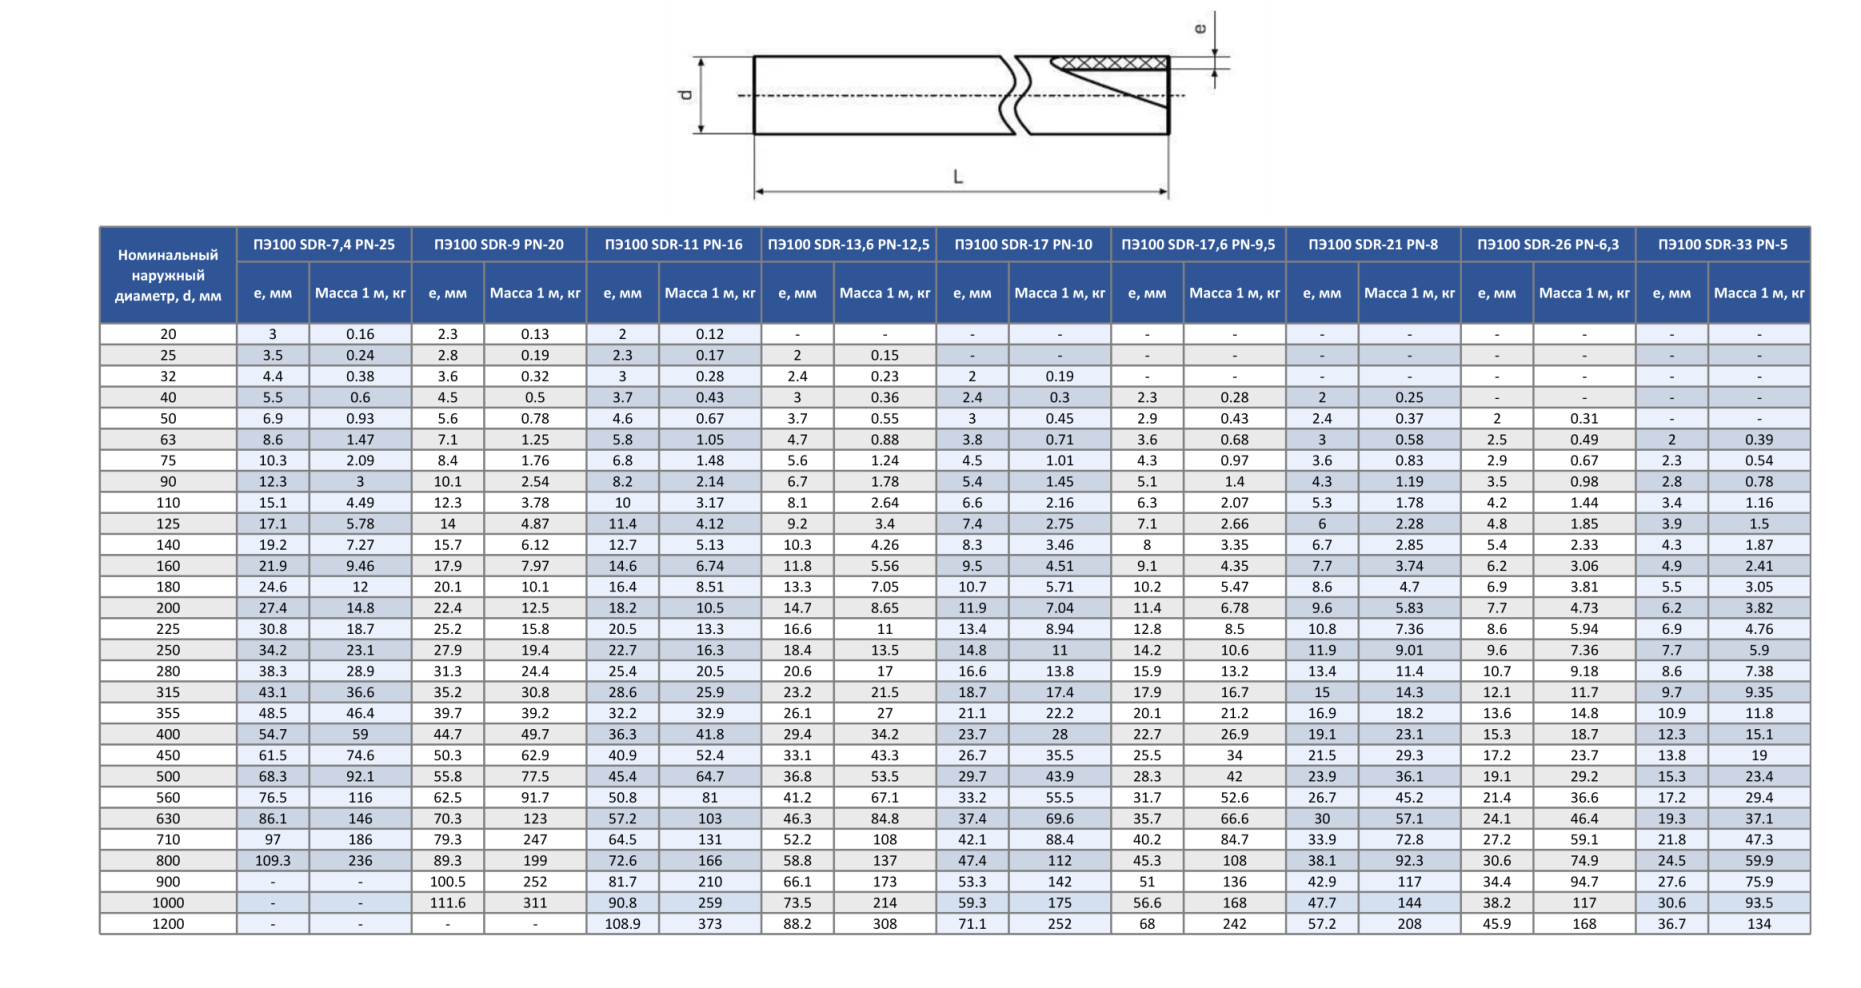Image resolution: width=1861 pixels, height=988 pixels.
Task: Click value '93.5' mass in SDR-33 row 1000
Action: (1759, 903)
